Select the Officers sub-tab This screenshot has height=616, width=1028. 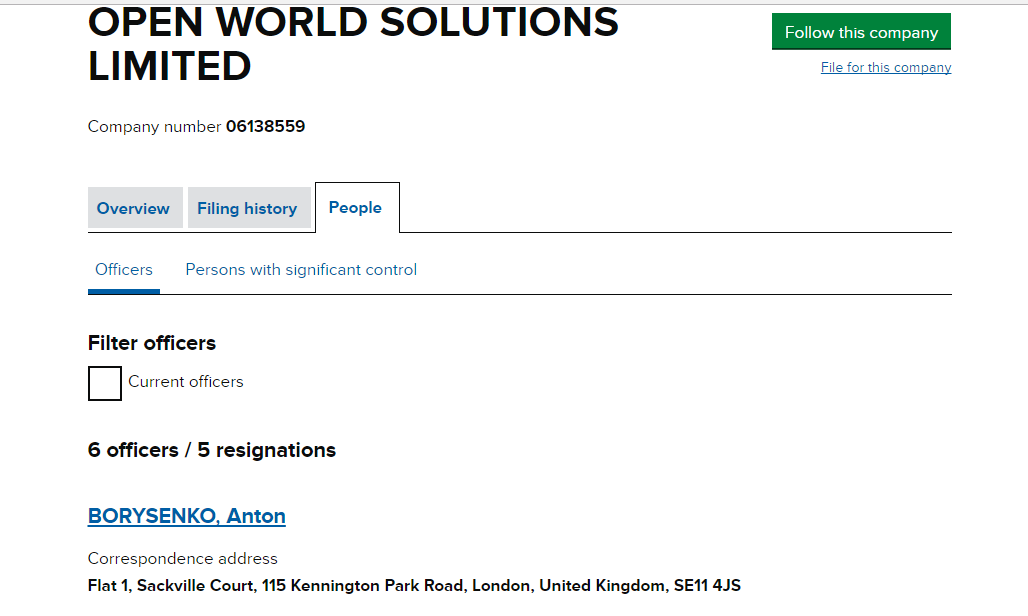tap(124, 270)
